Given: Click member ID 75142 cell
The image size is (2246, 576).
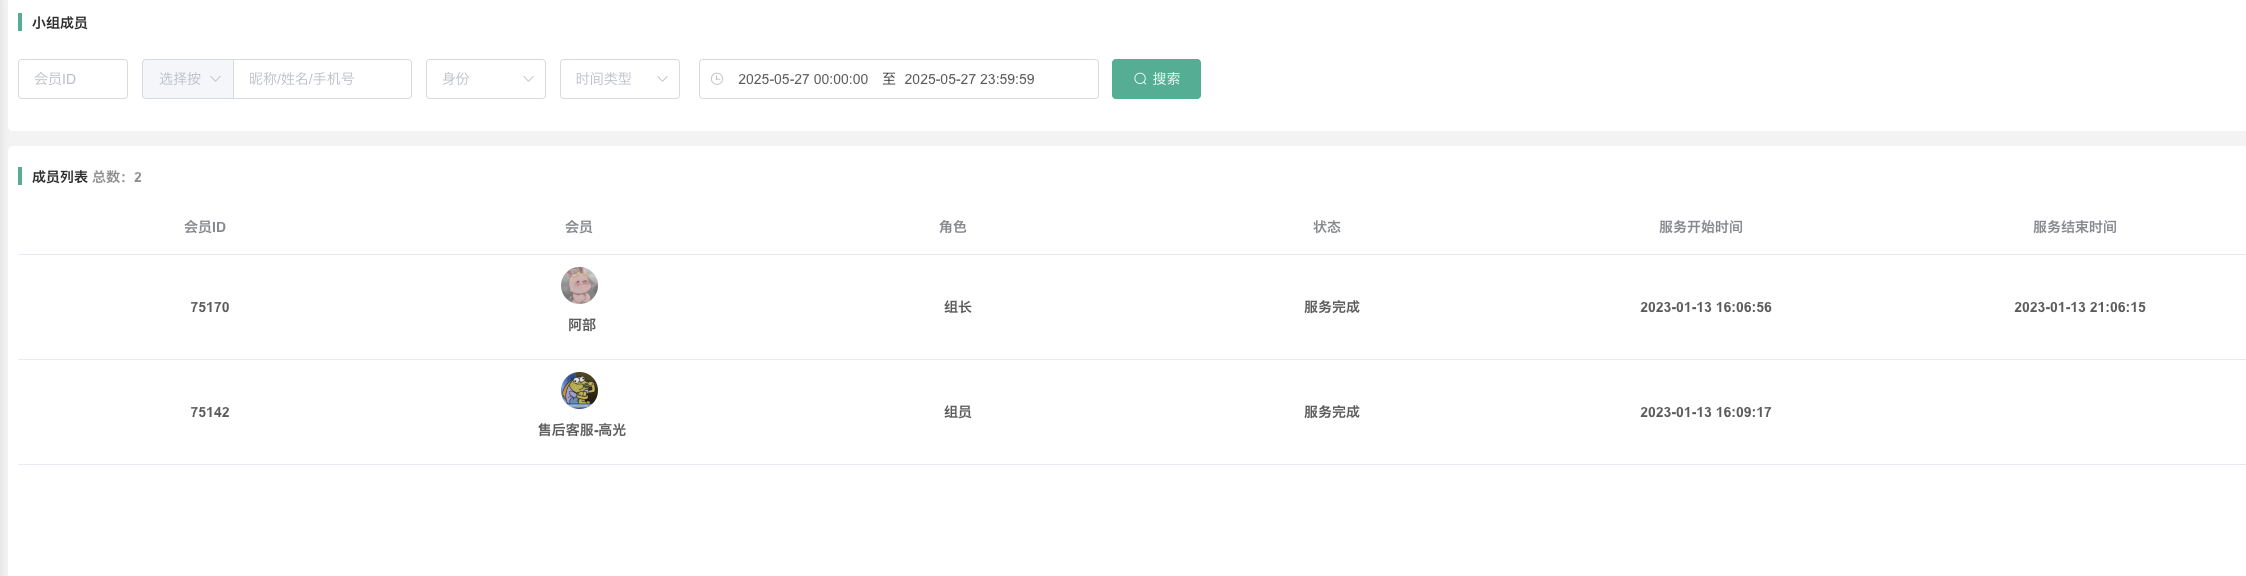Looking at the screenshot, I should click(x=210, y=412).
